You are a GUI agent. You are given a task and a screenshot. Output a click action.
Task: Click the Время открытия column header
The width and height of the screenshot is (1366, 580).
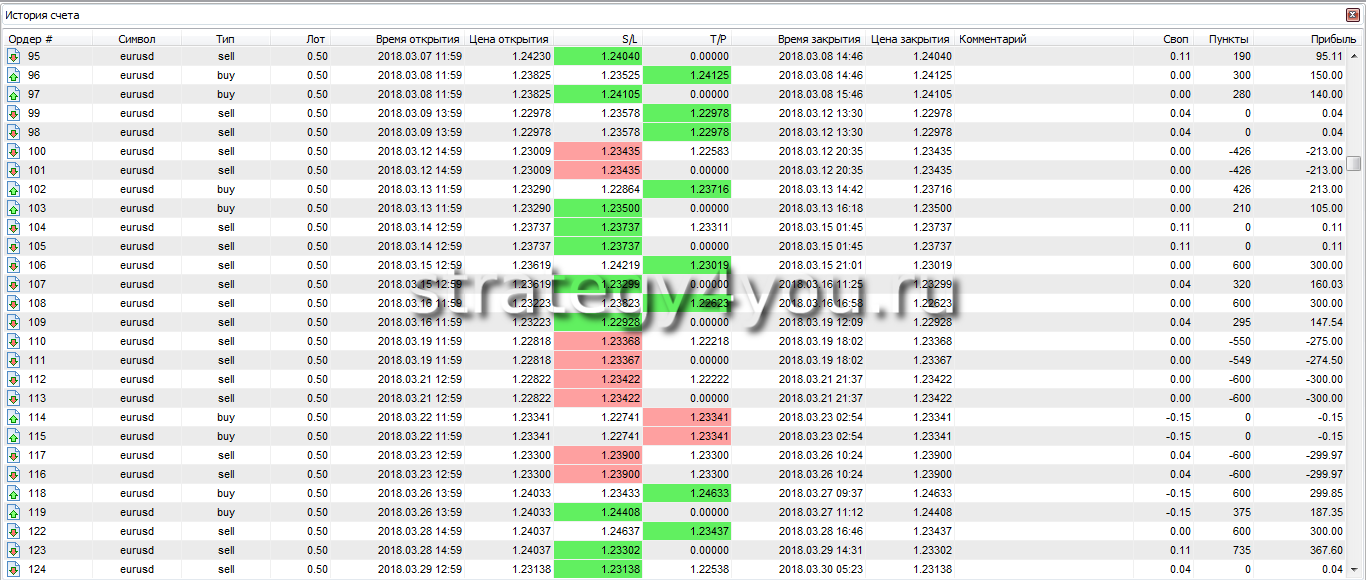click(417, 39)
